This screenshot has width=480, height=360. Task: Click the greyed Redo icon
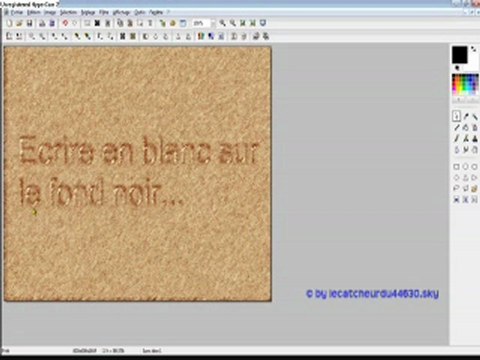pyautogui.click(x=75, y=23)
